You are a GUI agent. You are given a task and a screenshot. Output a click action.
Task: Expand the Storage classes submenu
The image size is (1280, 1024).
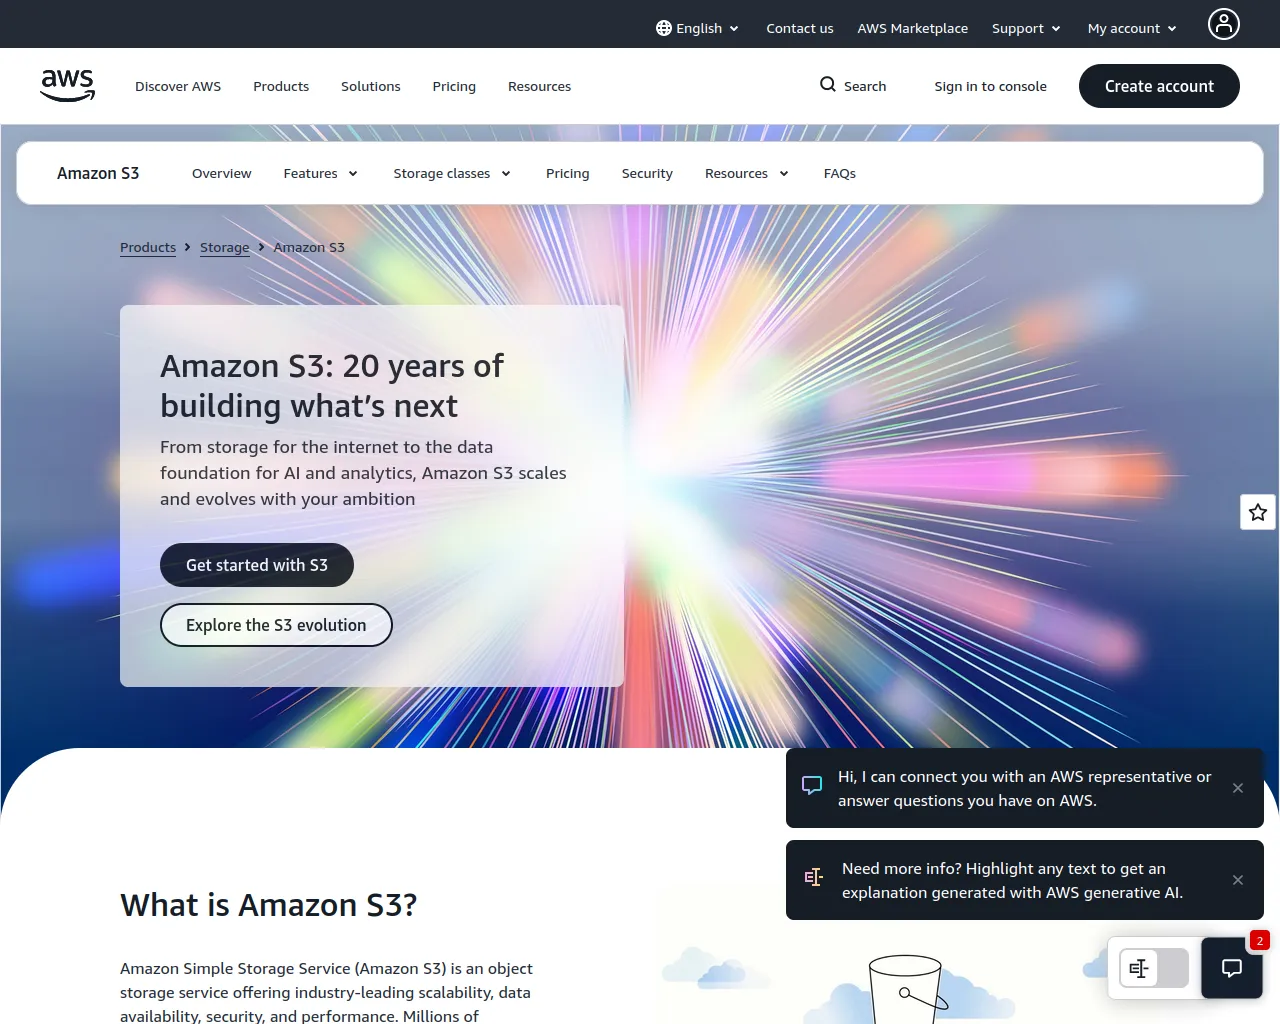[x=452, y=173]
